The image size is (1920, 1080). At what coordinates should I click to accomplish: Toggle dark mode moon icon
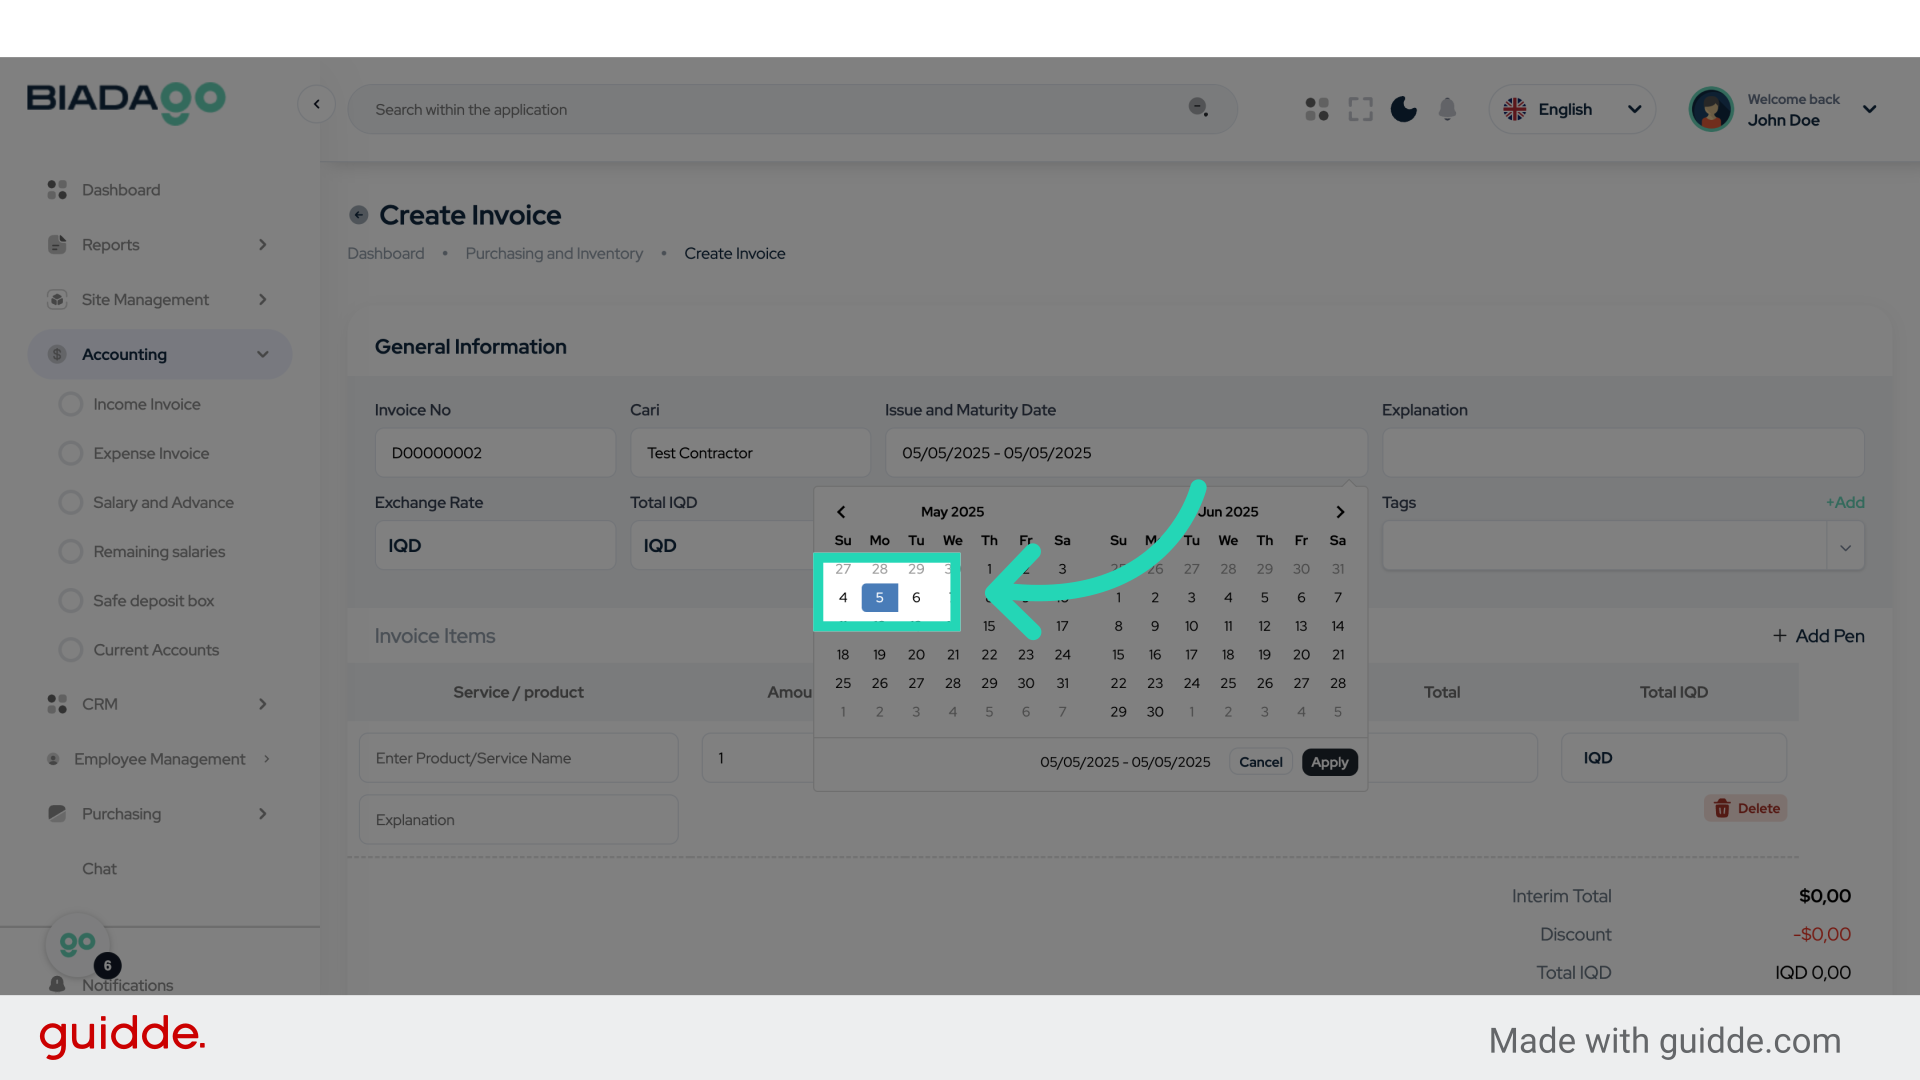(1403, 109)
